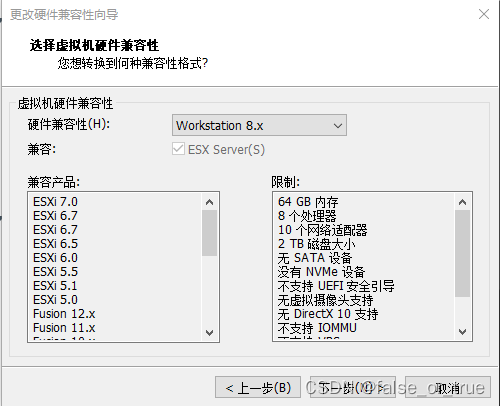Click the 下一步(N) next button

353,388
